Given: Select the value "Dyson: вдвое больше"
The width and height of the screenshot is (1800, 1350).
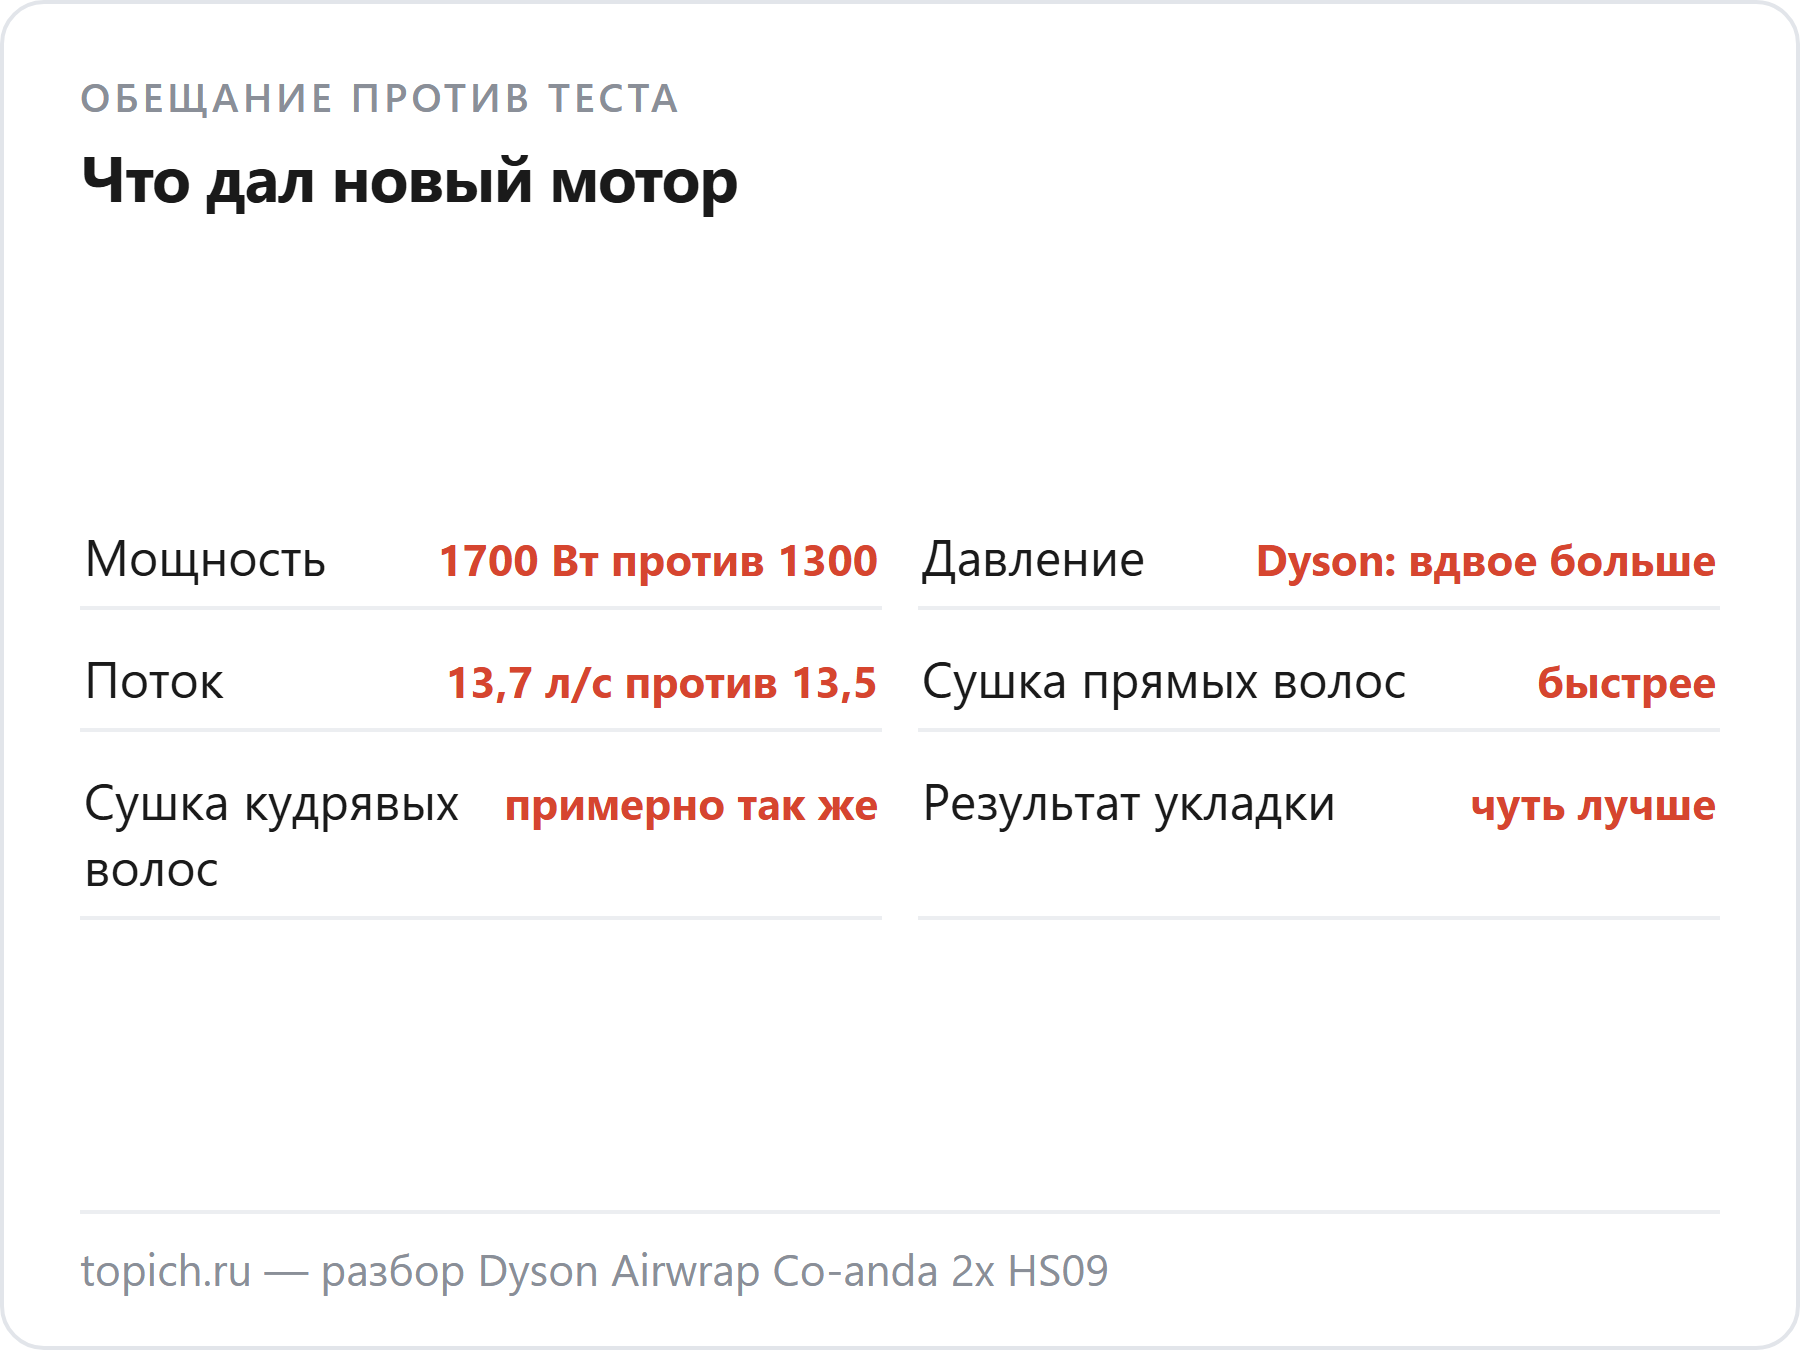Looking at the screenshot, I should [x=1486, y=561].
